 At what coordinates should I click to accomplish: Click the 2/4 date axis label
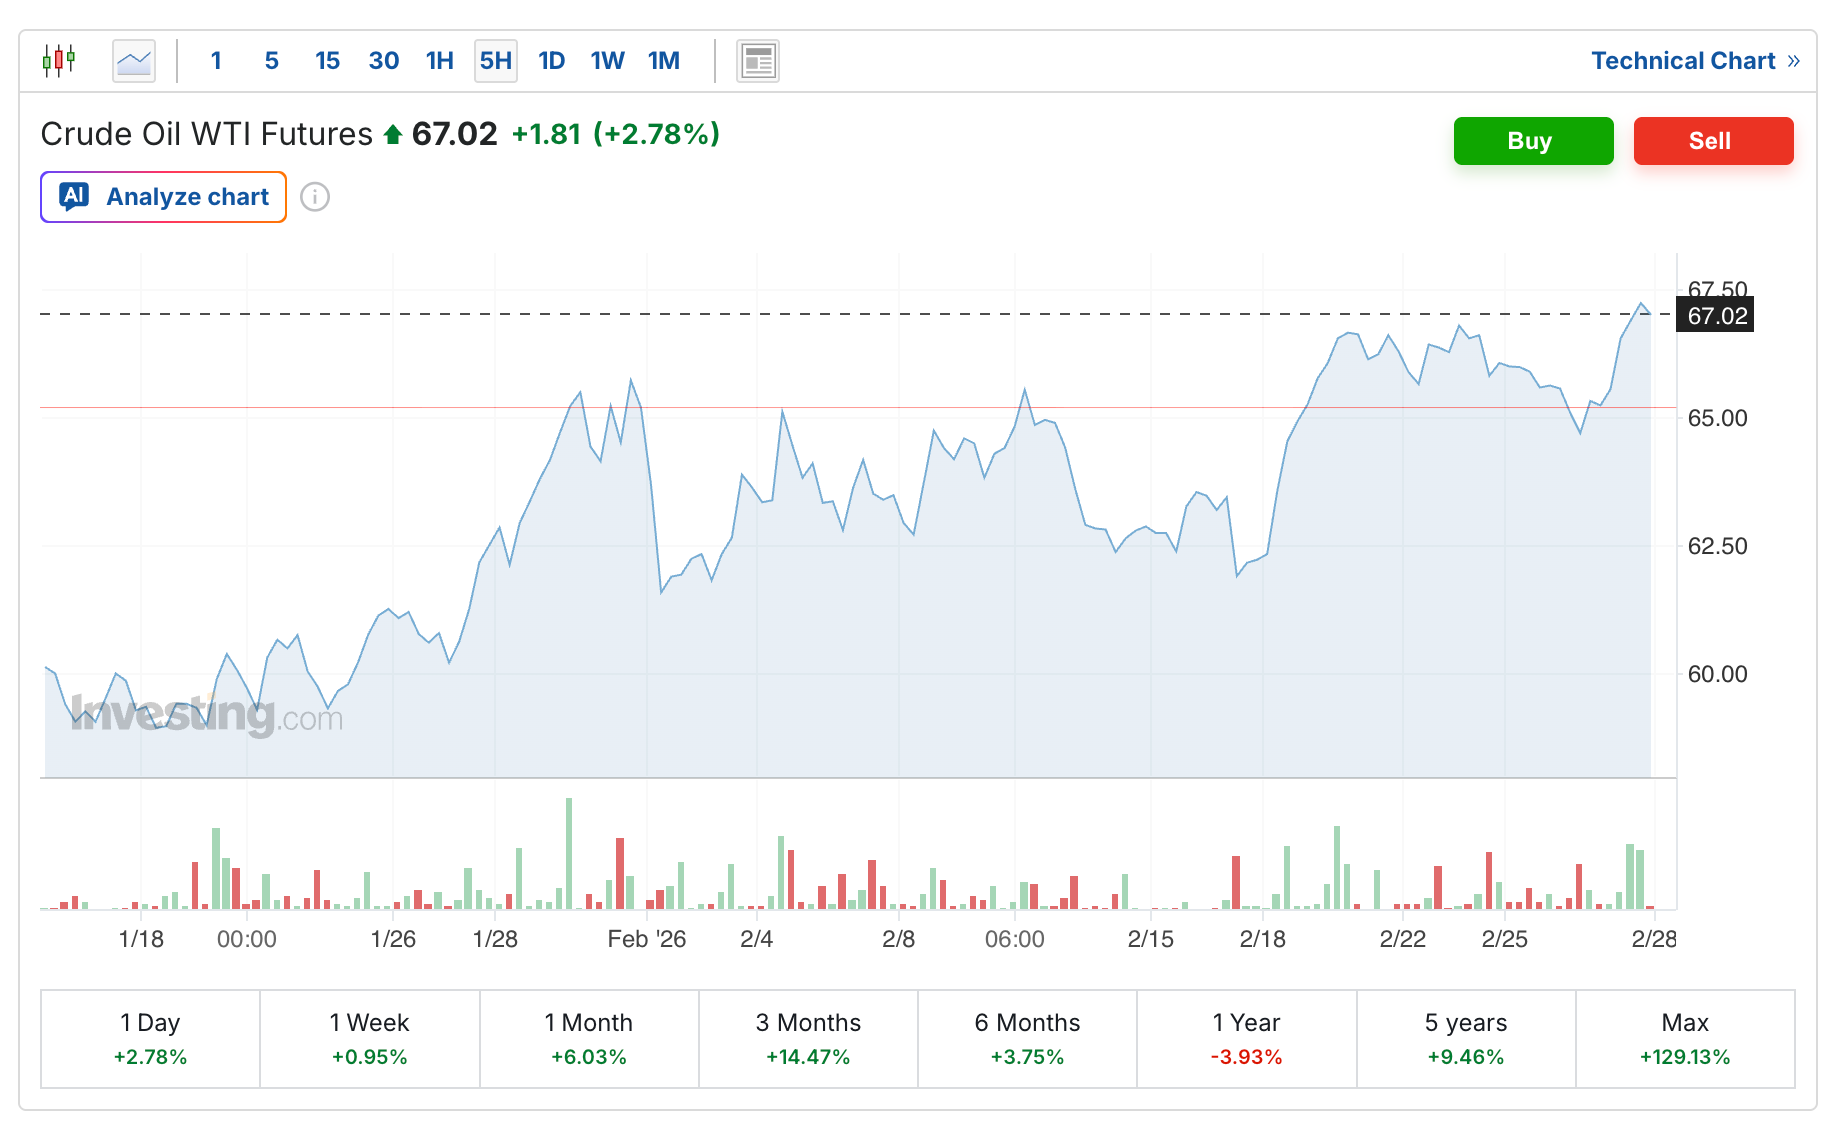tap(757, 939)
